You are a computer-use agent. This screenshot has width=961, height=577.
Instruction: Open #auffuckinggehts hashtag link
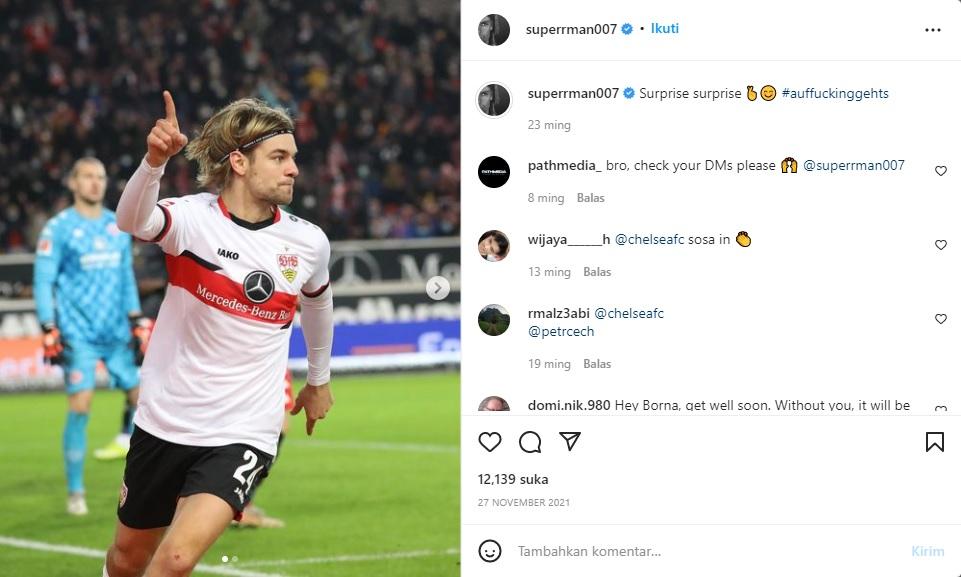835,94
